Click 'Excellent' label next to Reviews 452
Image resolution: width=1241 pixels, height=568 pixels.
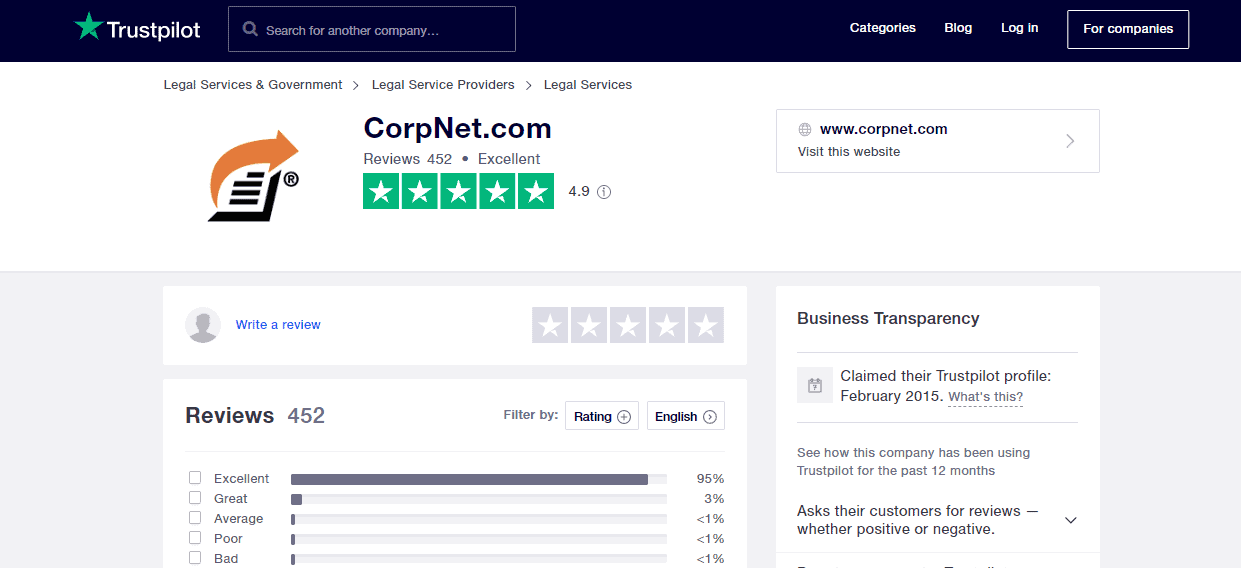[x=509, y=159]
